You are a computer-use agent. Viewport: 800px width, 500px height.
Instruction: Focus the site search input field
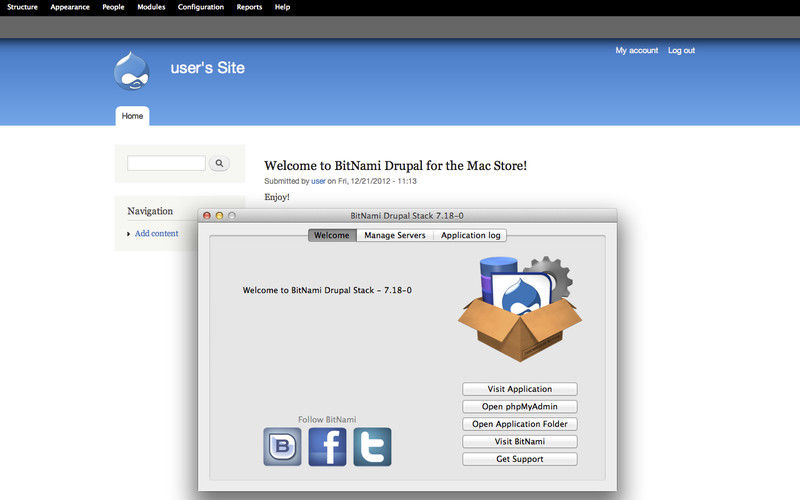(x=166, y=163)
